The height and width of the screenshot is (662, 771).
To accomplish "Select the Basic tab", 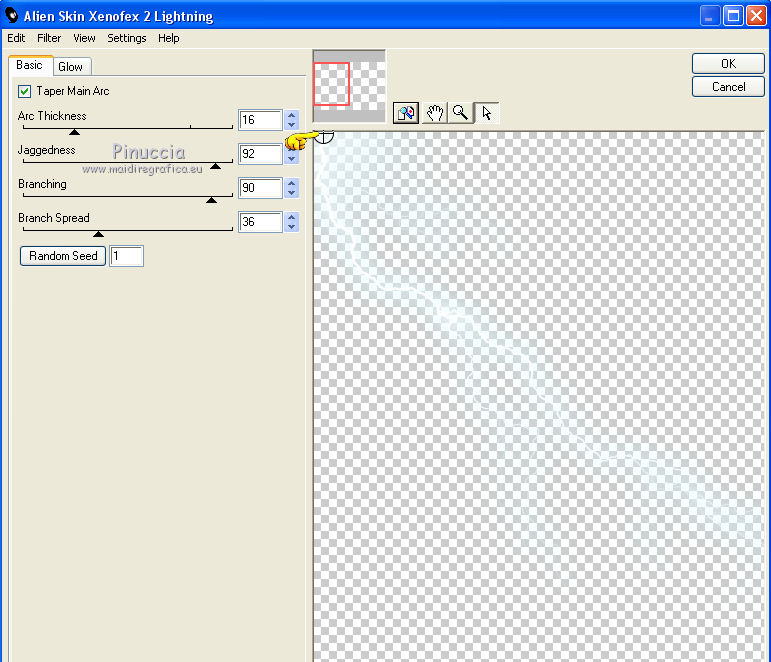I will [30, 65].
